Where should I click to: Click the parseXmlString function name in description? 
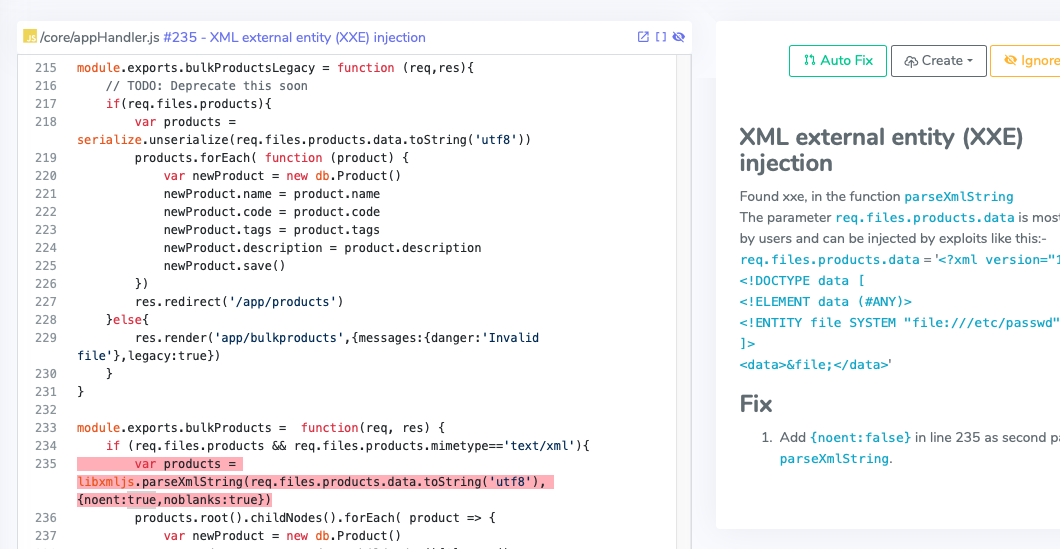959,197
